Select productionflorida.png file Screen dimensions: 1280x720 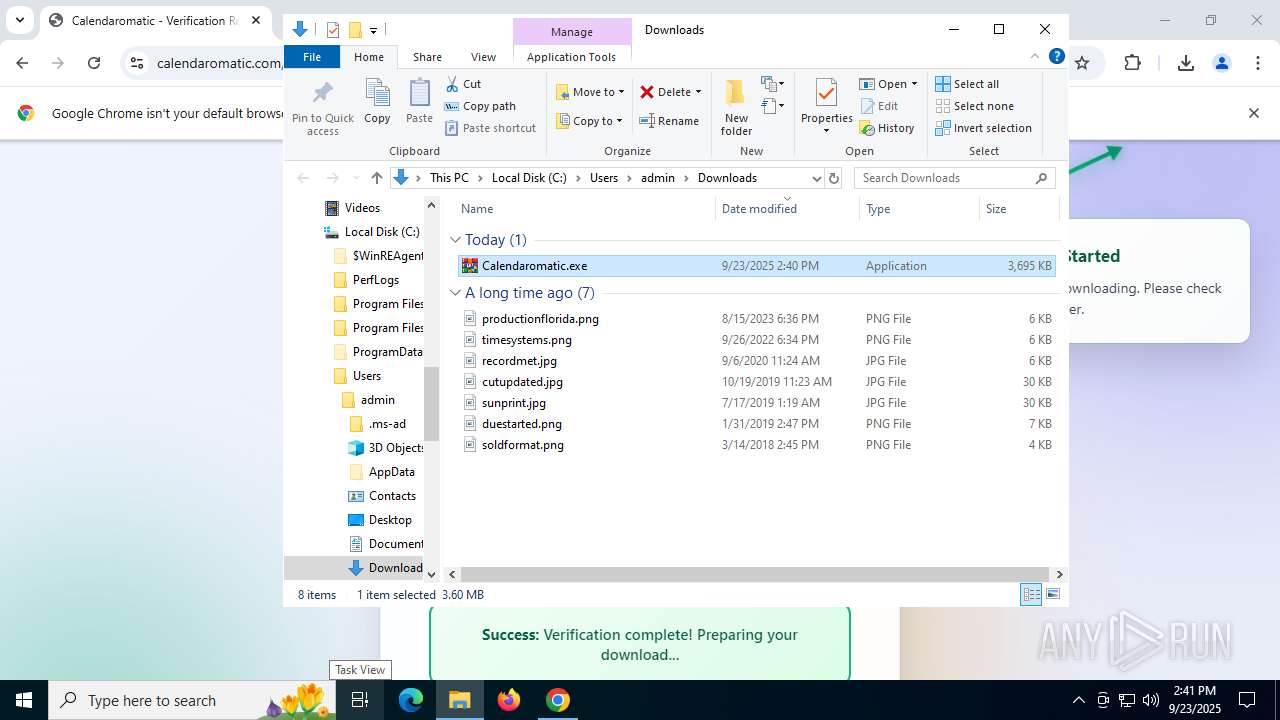756,319
